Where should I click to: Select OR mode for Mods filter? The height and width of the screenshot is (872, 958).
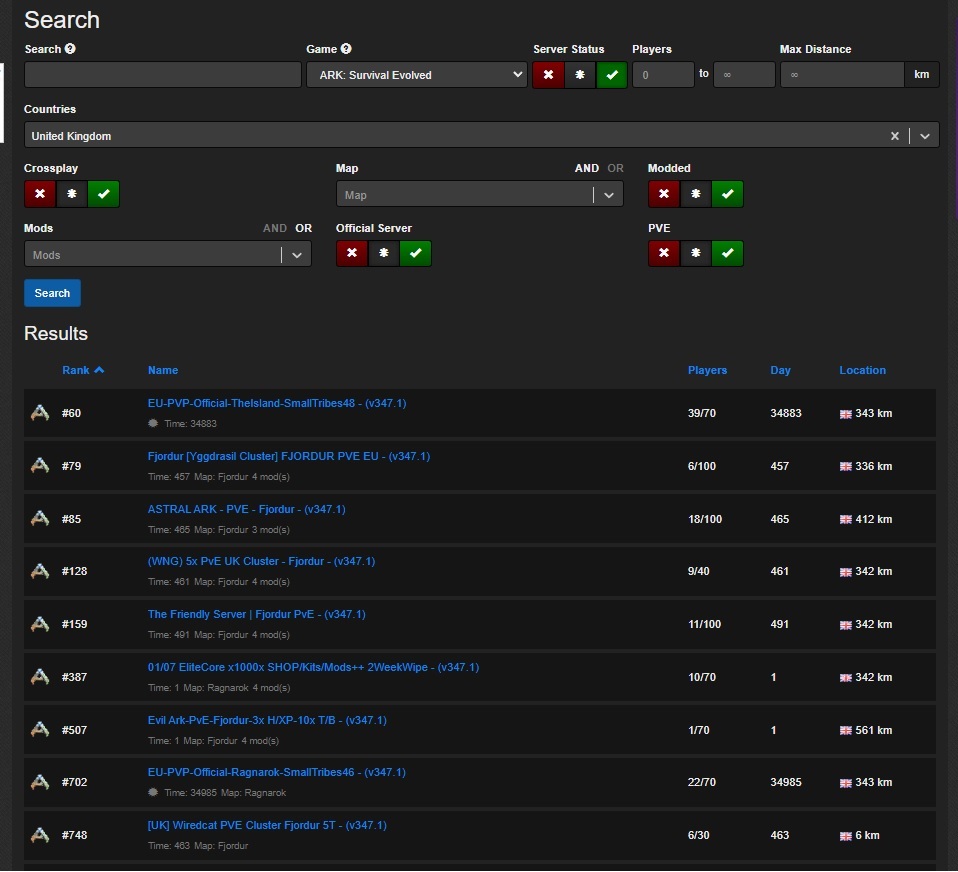click(304, 228)
